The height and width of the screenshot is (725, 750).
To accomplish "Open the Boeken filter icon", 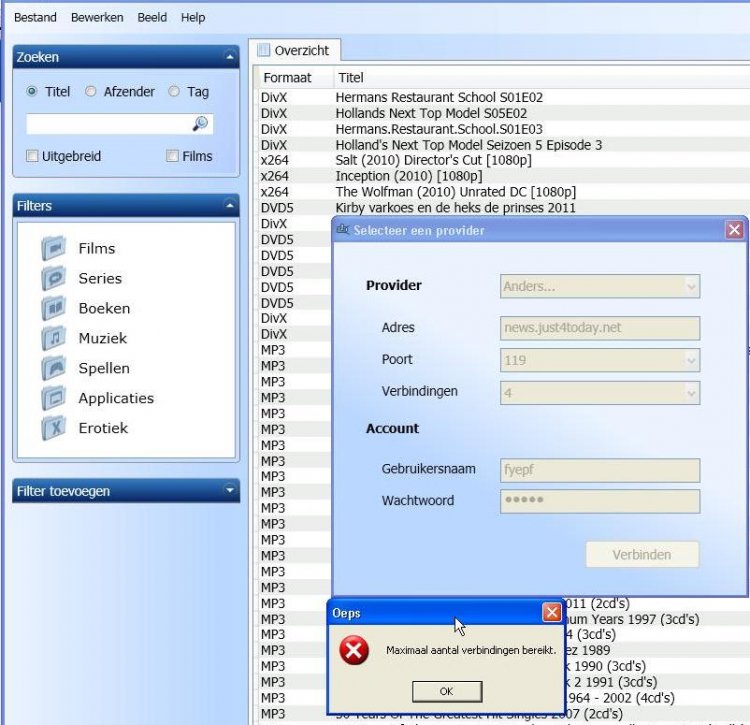I will point(53,308).
